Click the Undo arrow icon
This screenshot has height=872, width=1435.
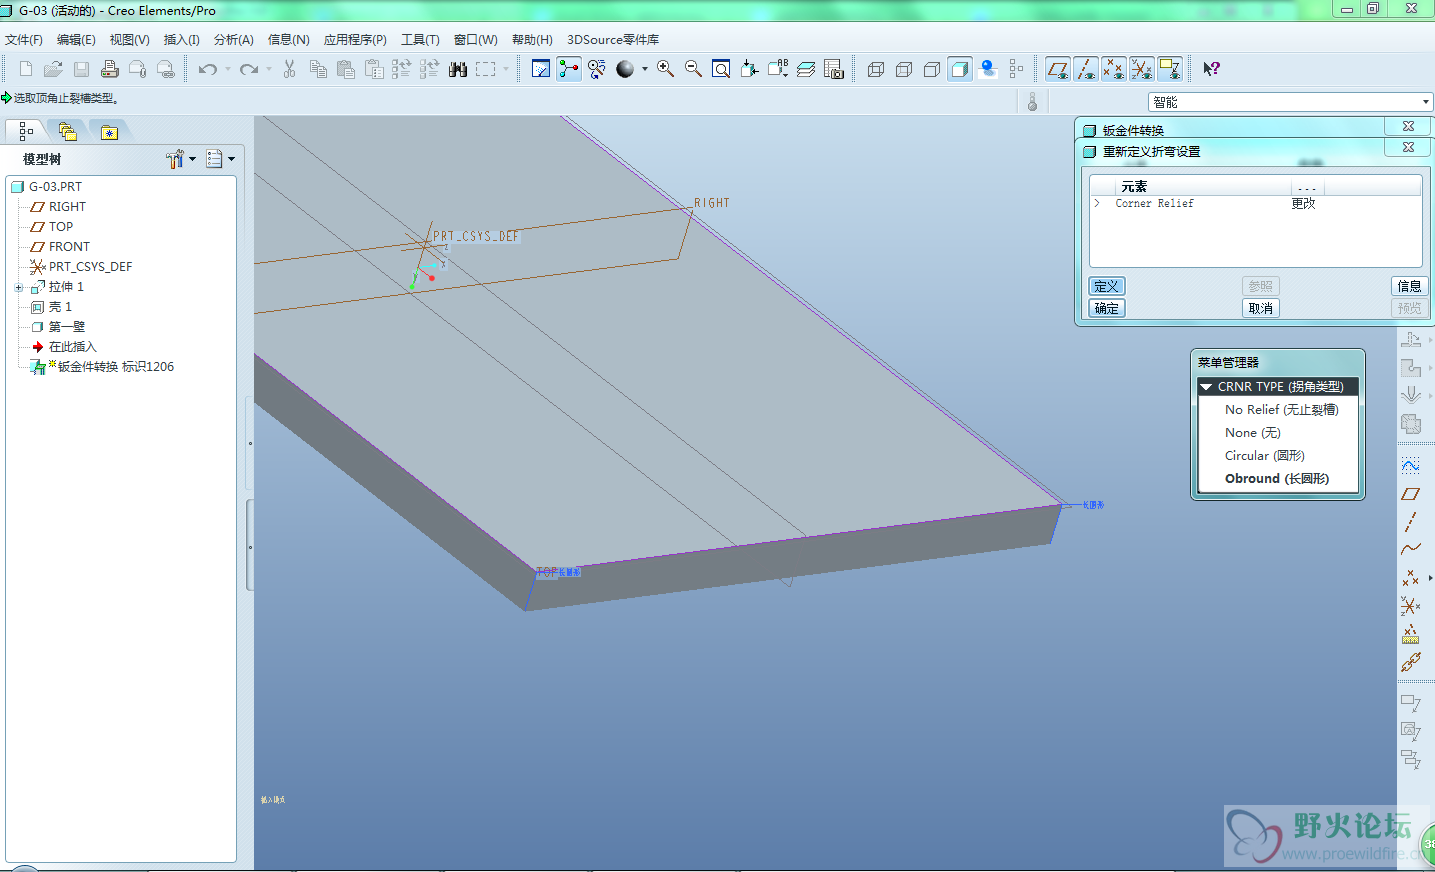(x=208, y=69)
